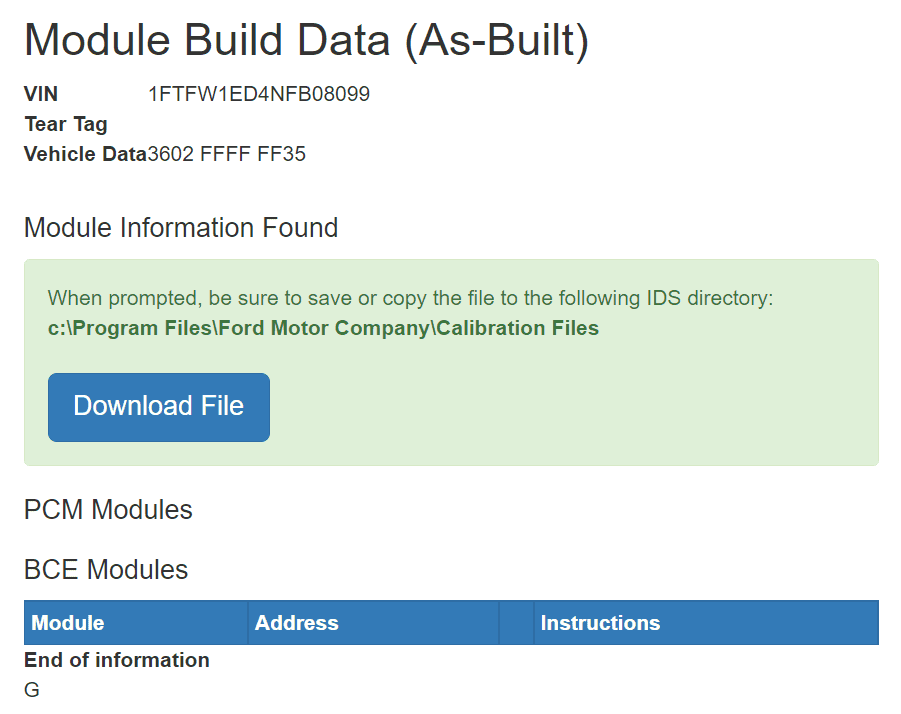Click the BCE Modules section heading

tap(106, 570)
